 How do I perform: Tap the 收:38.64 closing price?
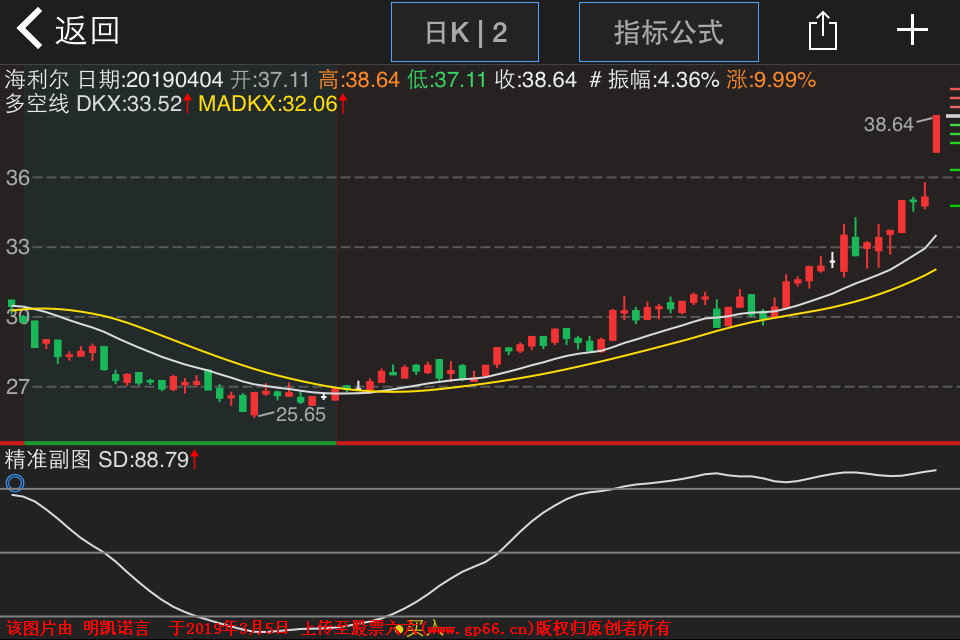[536, 80]
